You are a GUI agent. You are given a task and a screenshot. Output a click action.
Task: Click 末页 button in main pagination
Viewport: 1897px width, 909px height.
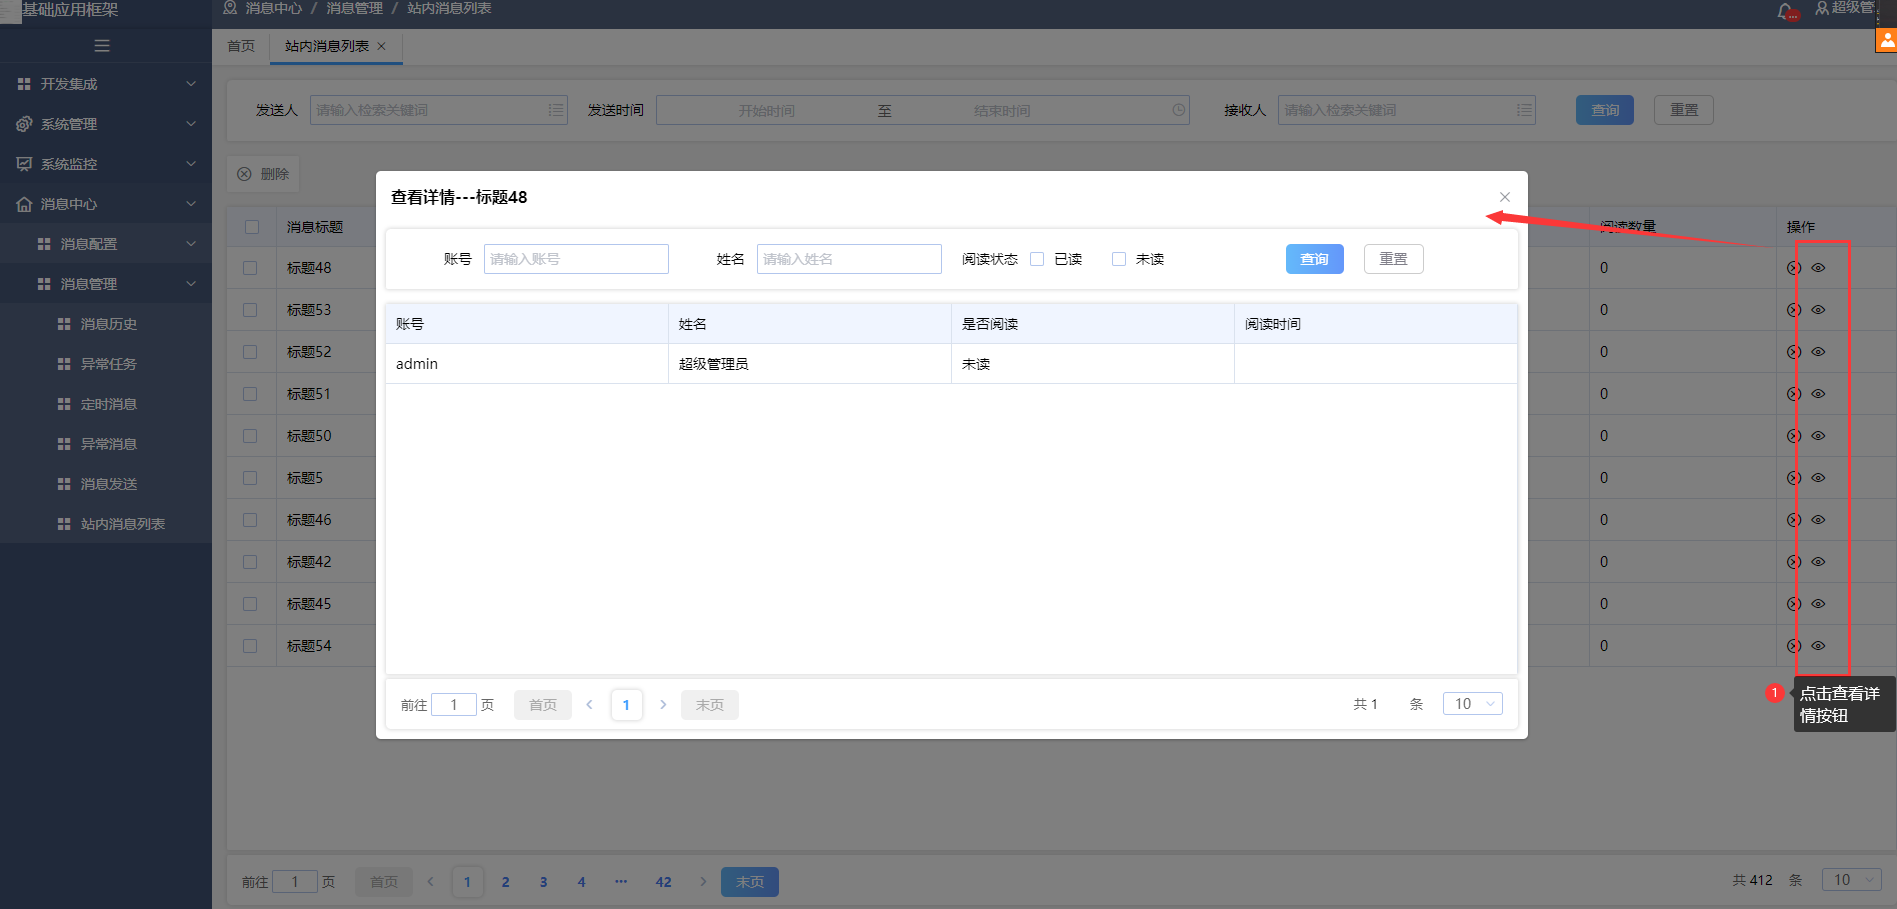pyautogui.click(x=750, y=882)
